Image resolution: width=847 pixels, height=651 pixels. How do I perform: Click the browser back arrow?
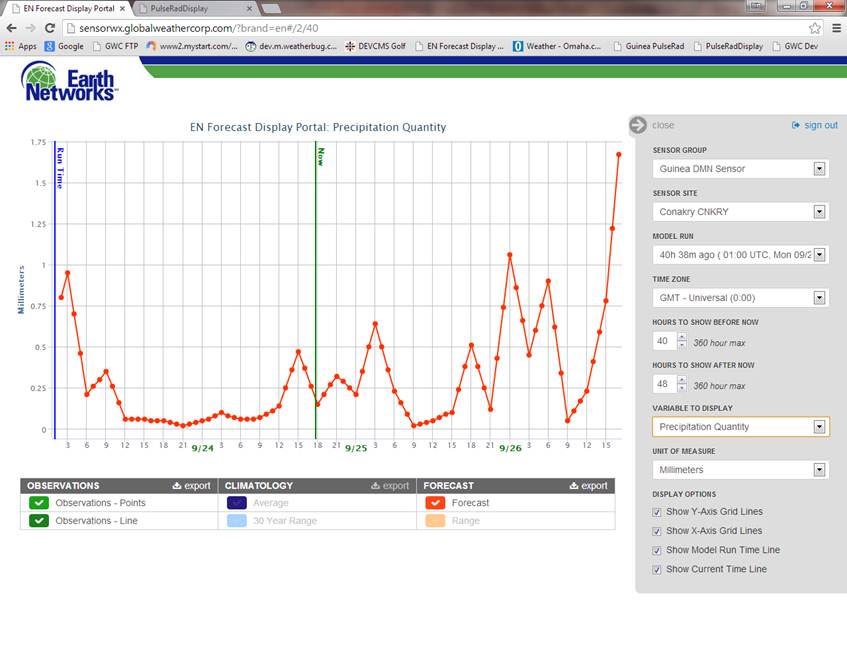11,28
